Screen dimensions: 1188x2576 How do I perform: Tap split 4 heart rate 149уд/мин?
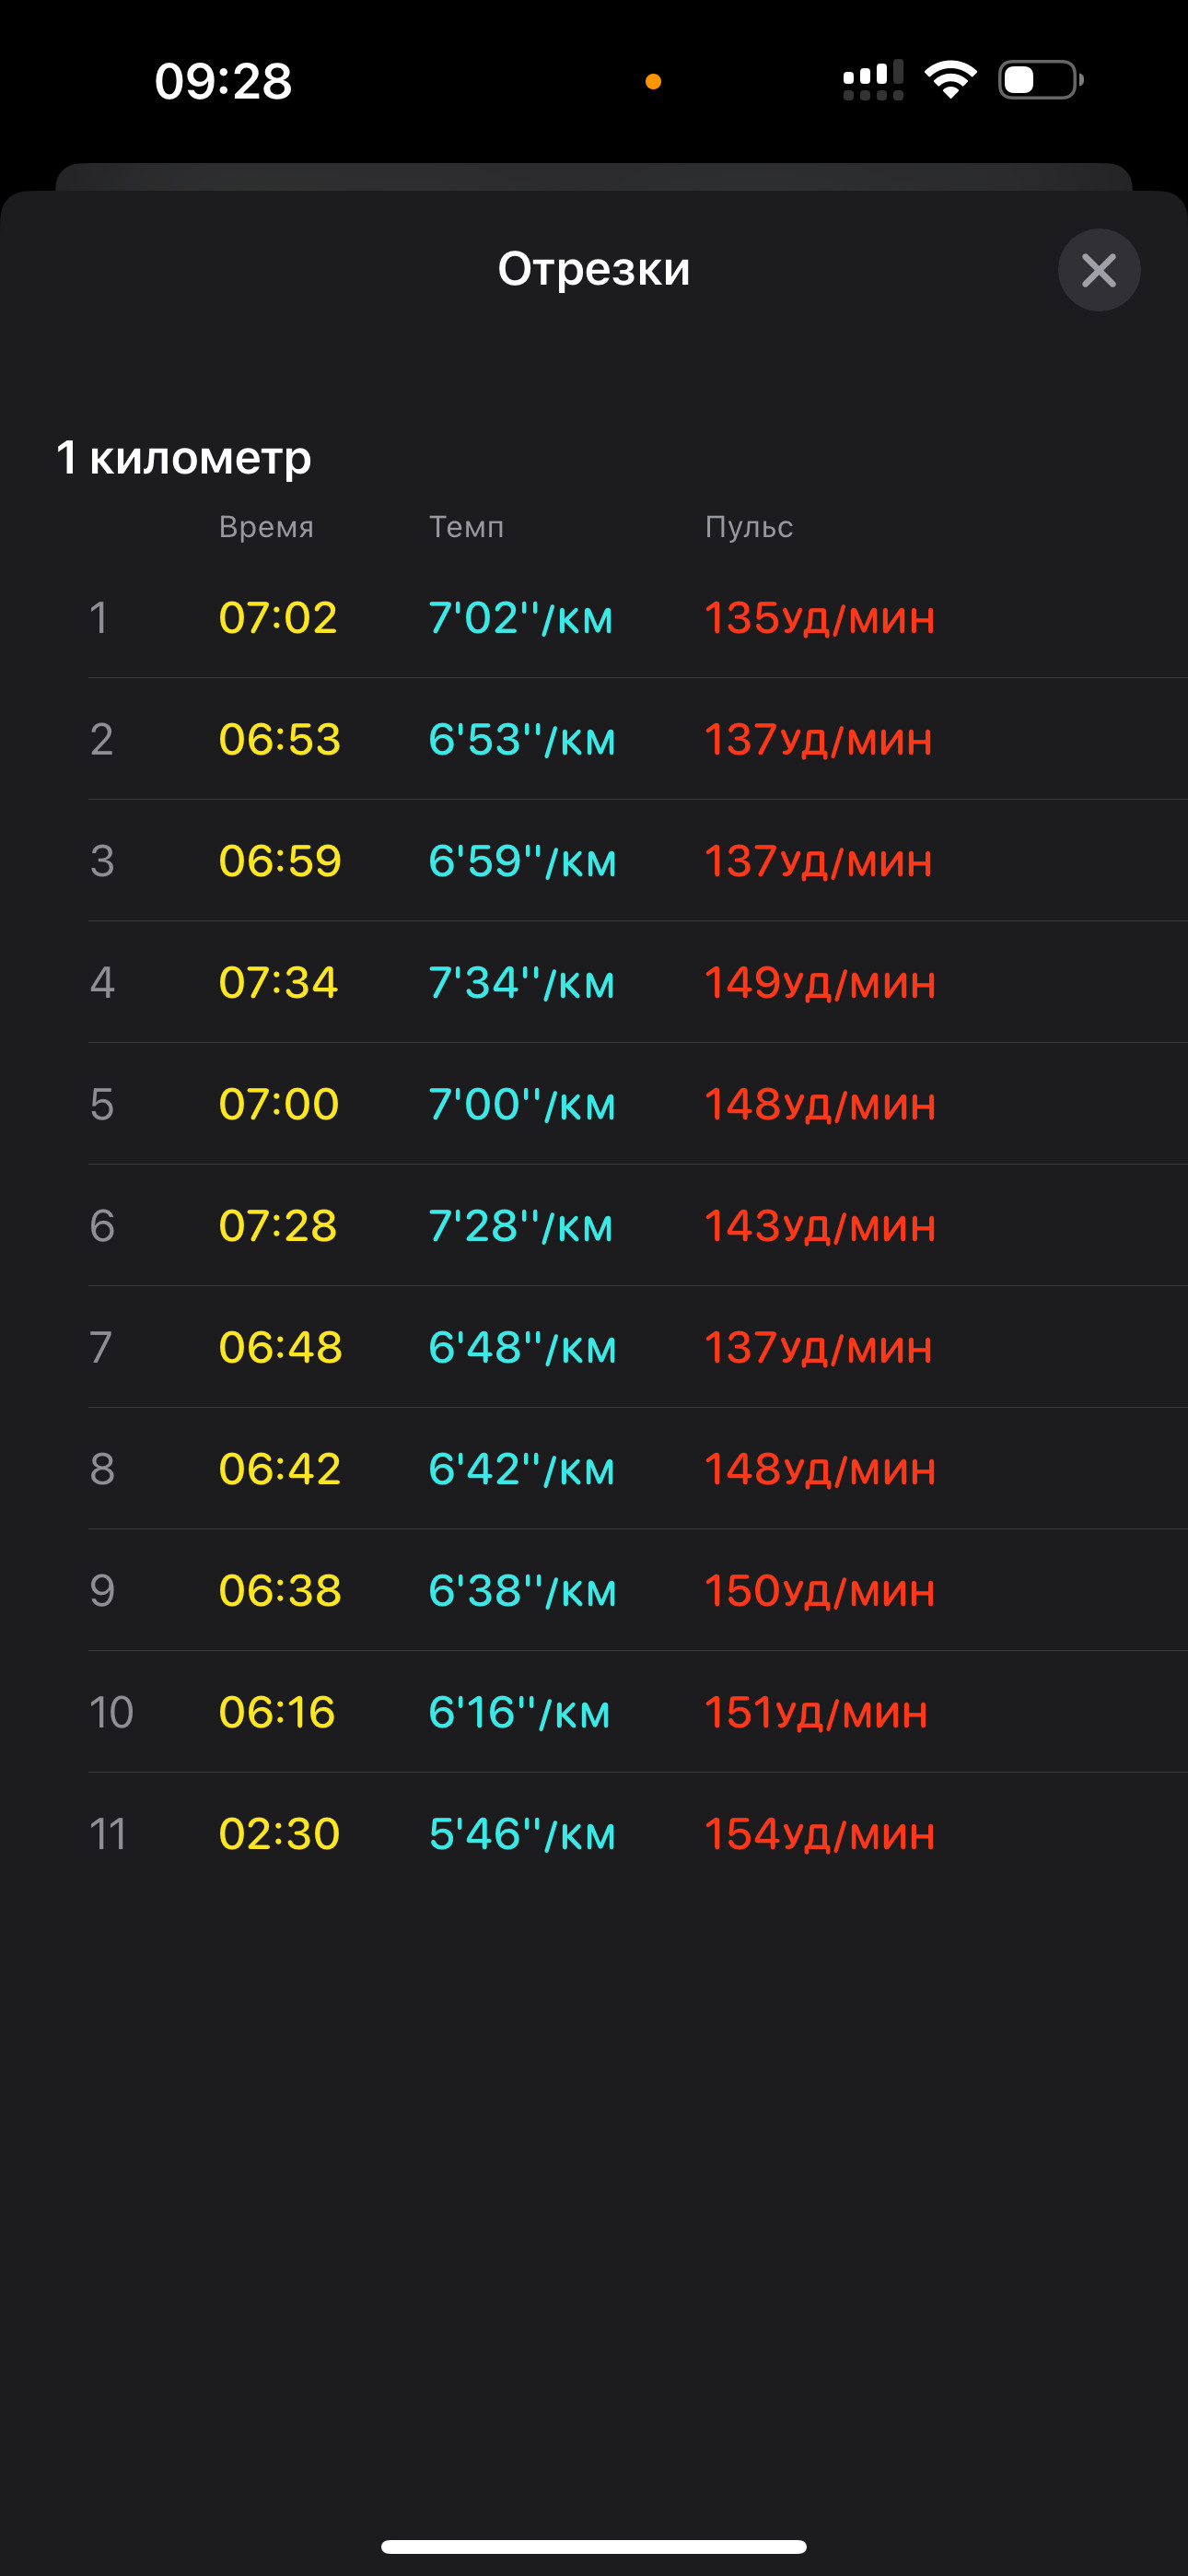(820, 983)
